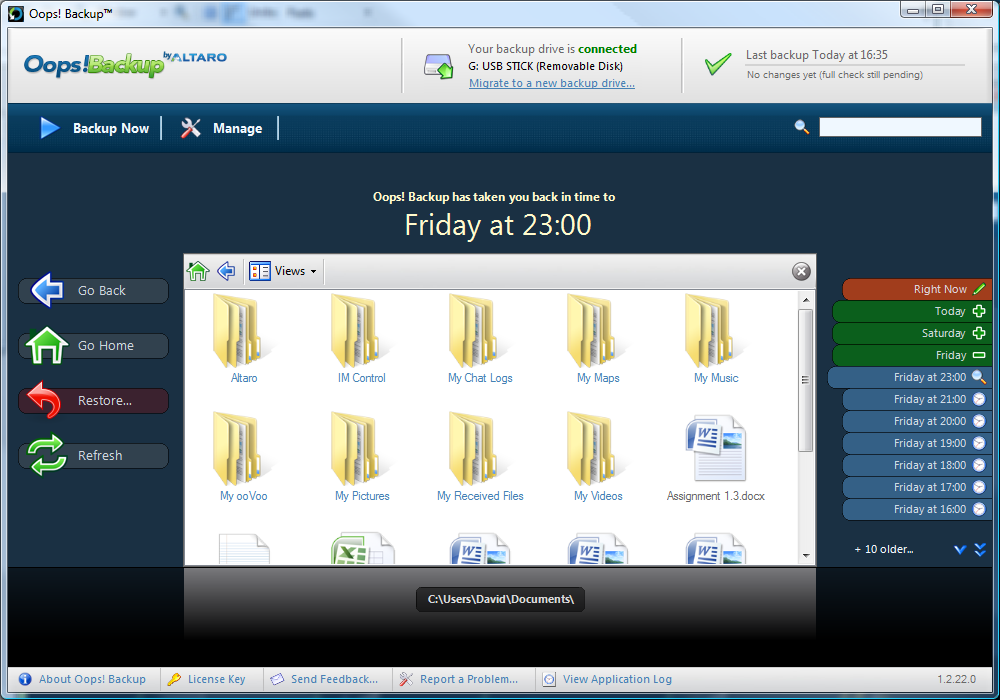This screenshot has width=1000, height=700.
Task: Click the search magnifier icon
Action: coord(802,127)
